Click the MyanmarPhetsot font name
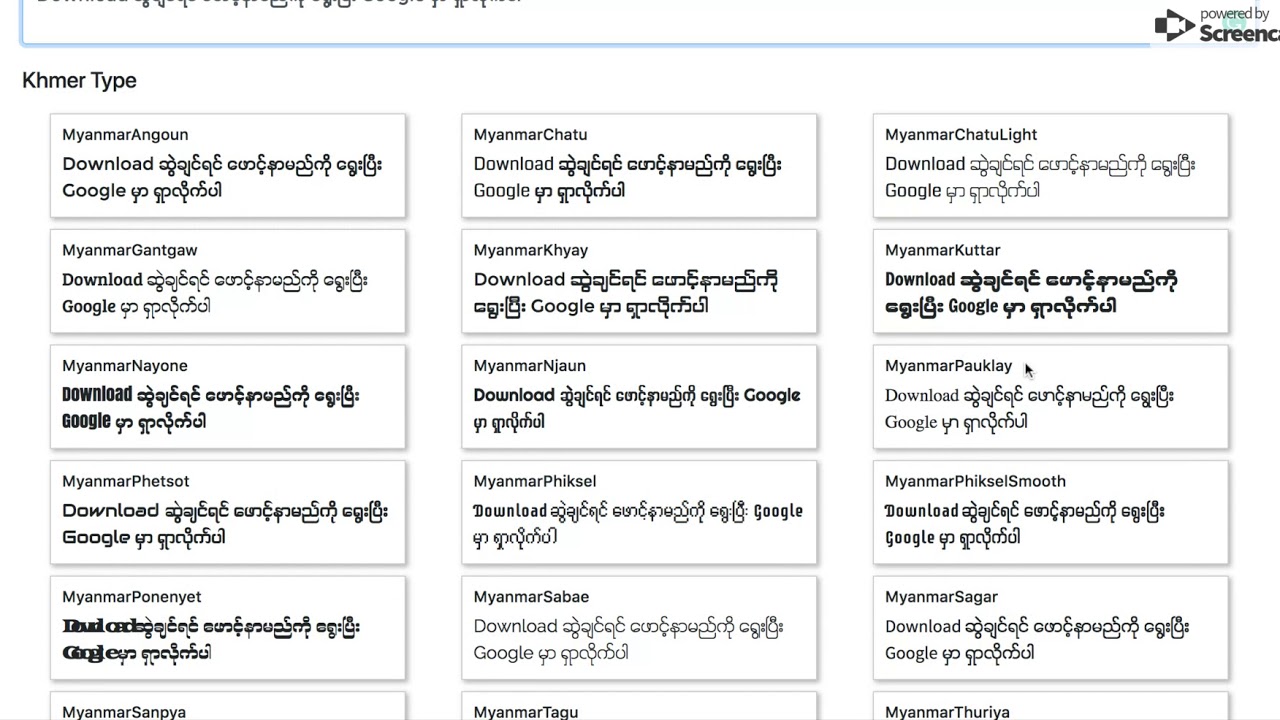Screen dimensions: 1280x720 coord(126,481)
